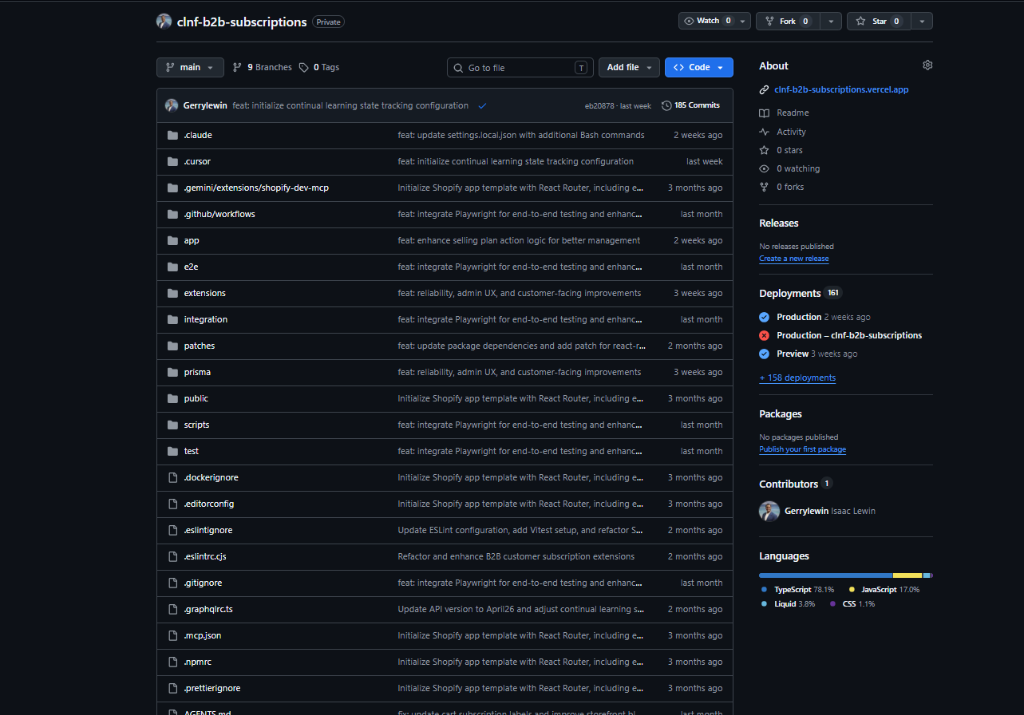Open the .graphqlrc.ts file

coord(208,609)
